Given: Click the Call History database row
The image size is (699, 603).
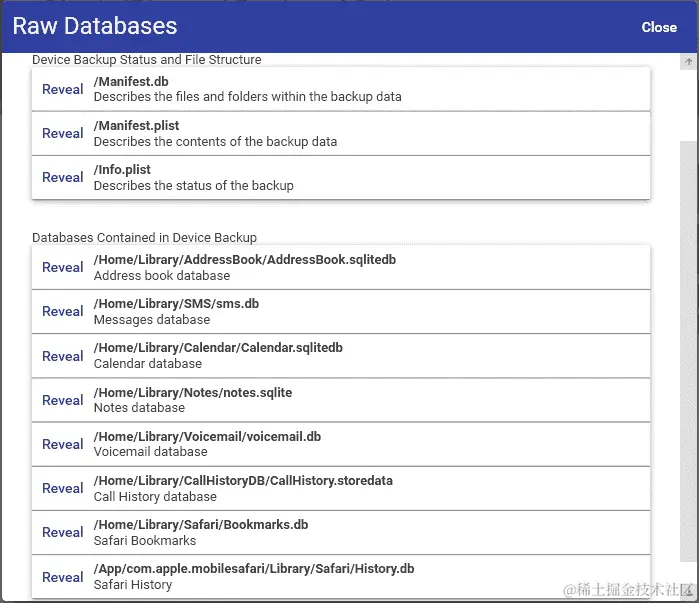Looking at the screenshot, I should (341, 488).
